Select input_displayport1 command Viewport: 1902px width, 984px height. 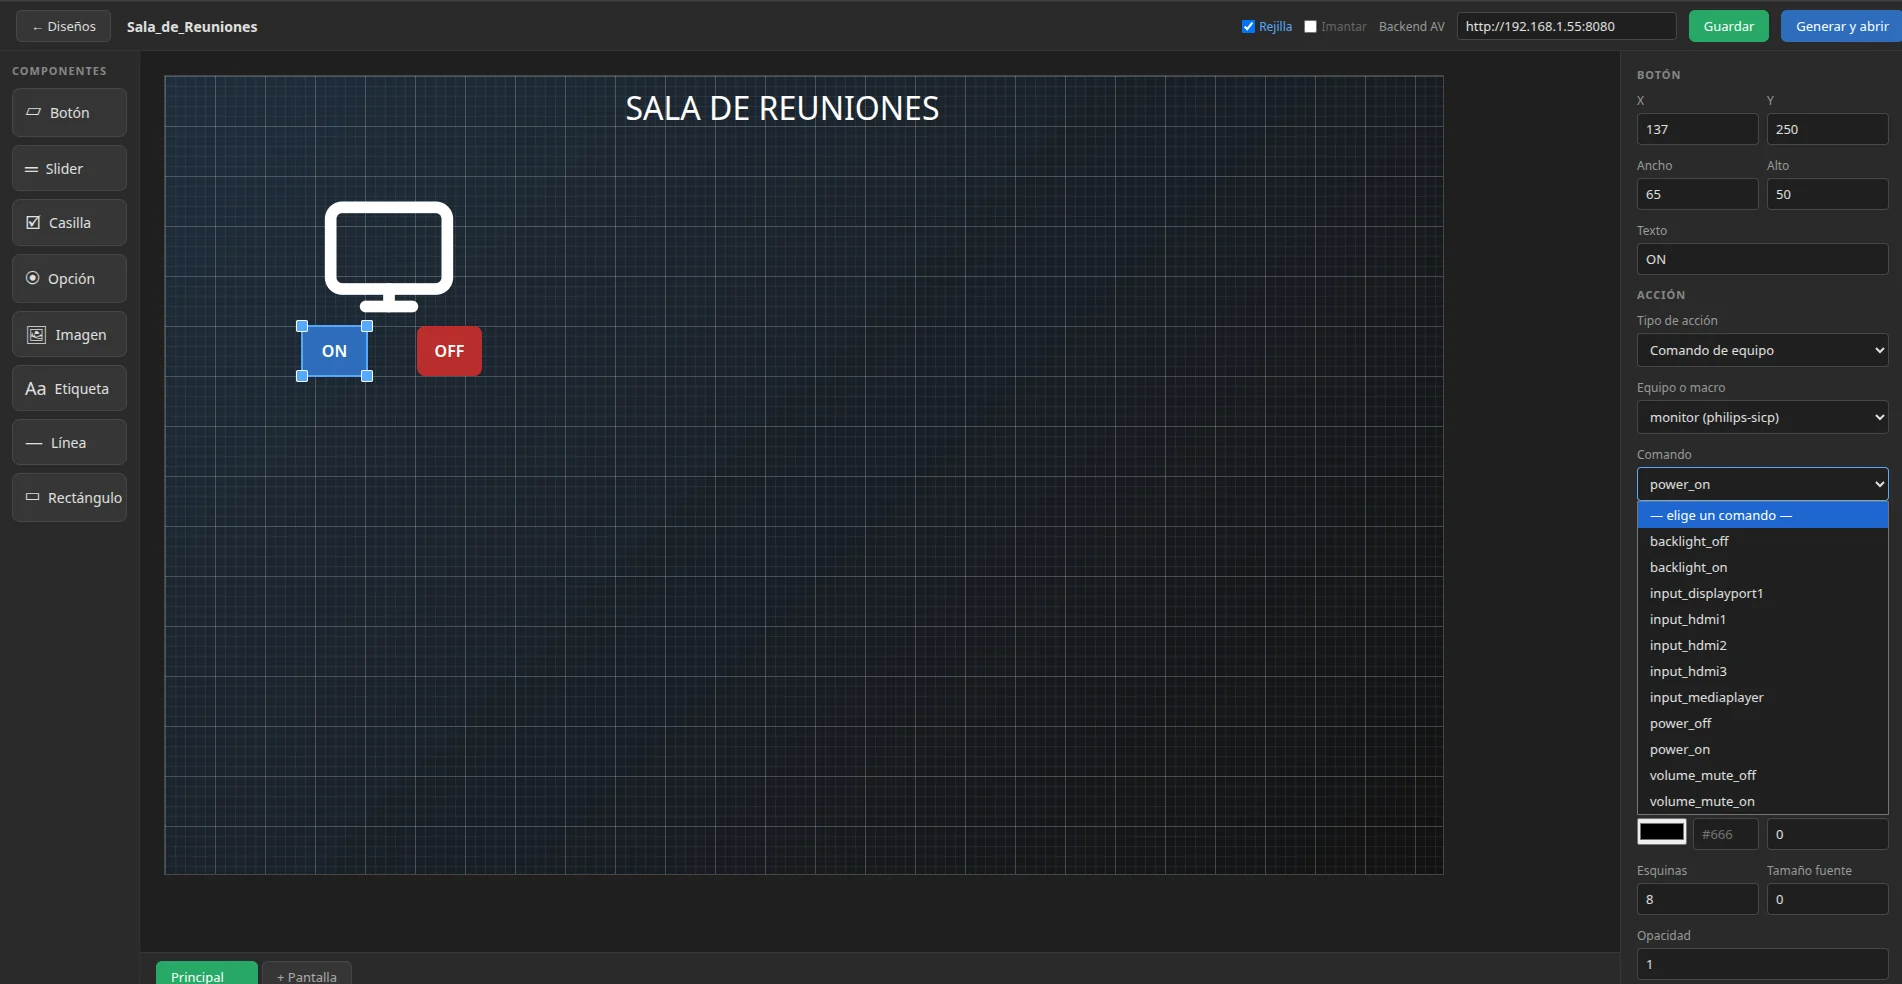coord(1762,593)
